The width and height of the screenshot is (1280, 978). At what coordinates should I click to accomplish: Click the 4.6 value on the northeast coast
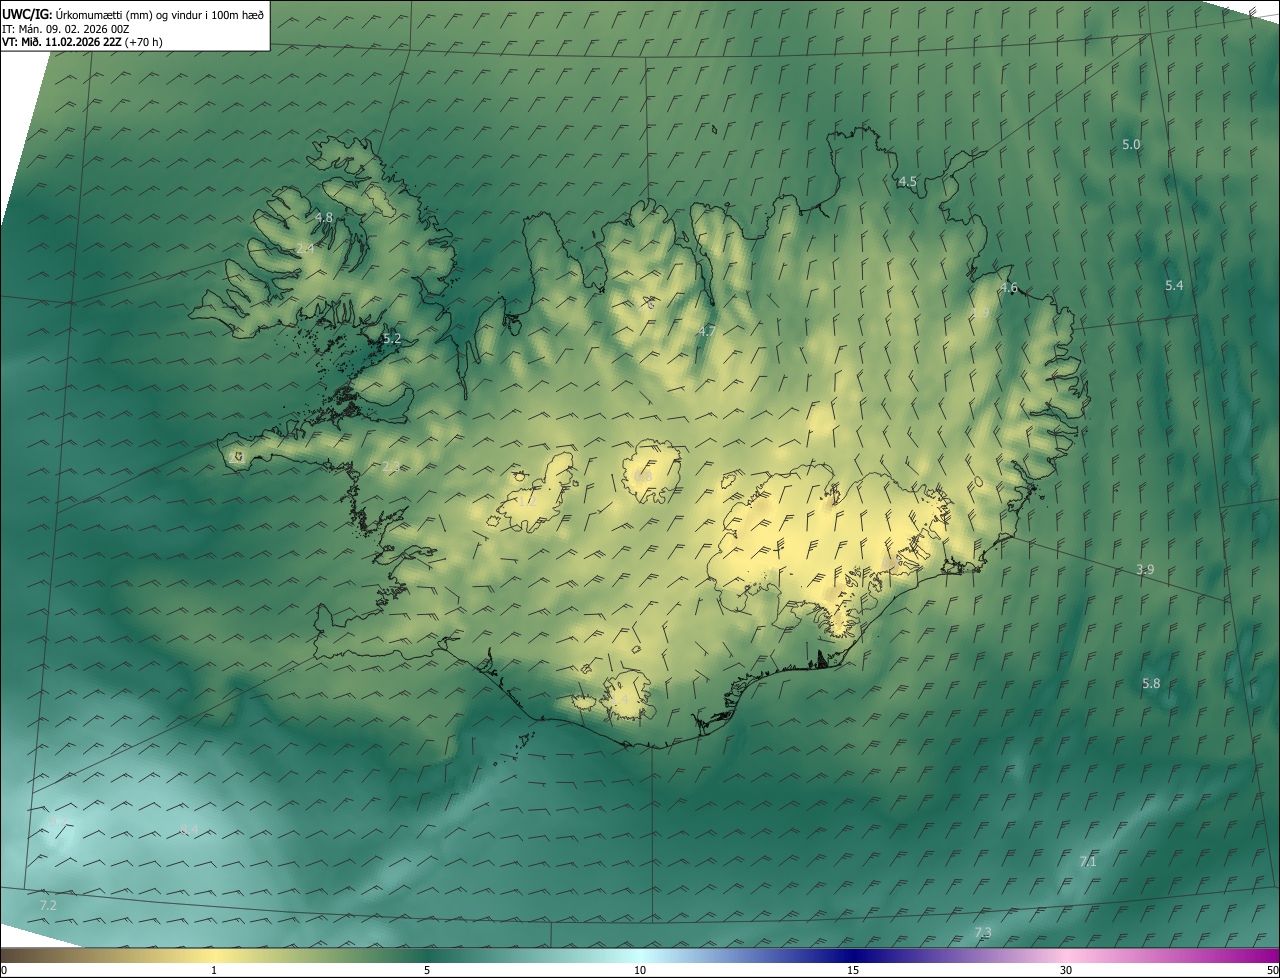click(x=1009, y=287)
